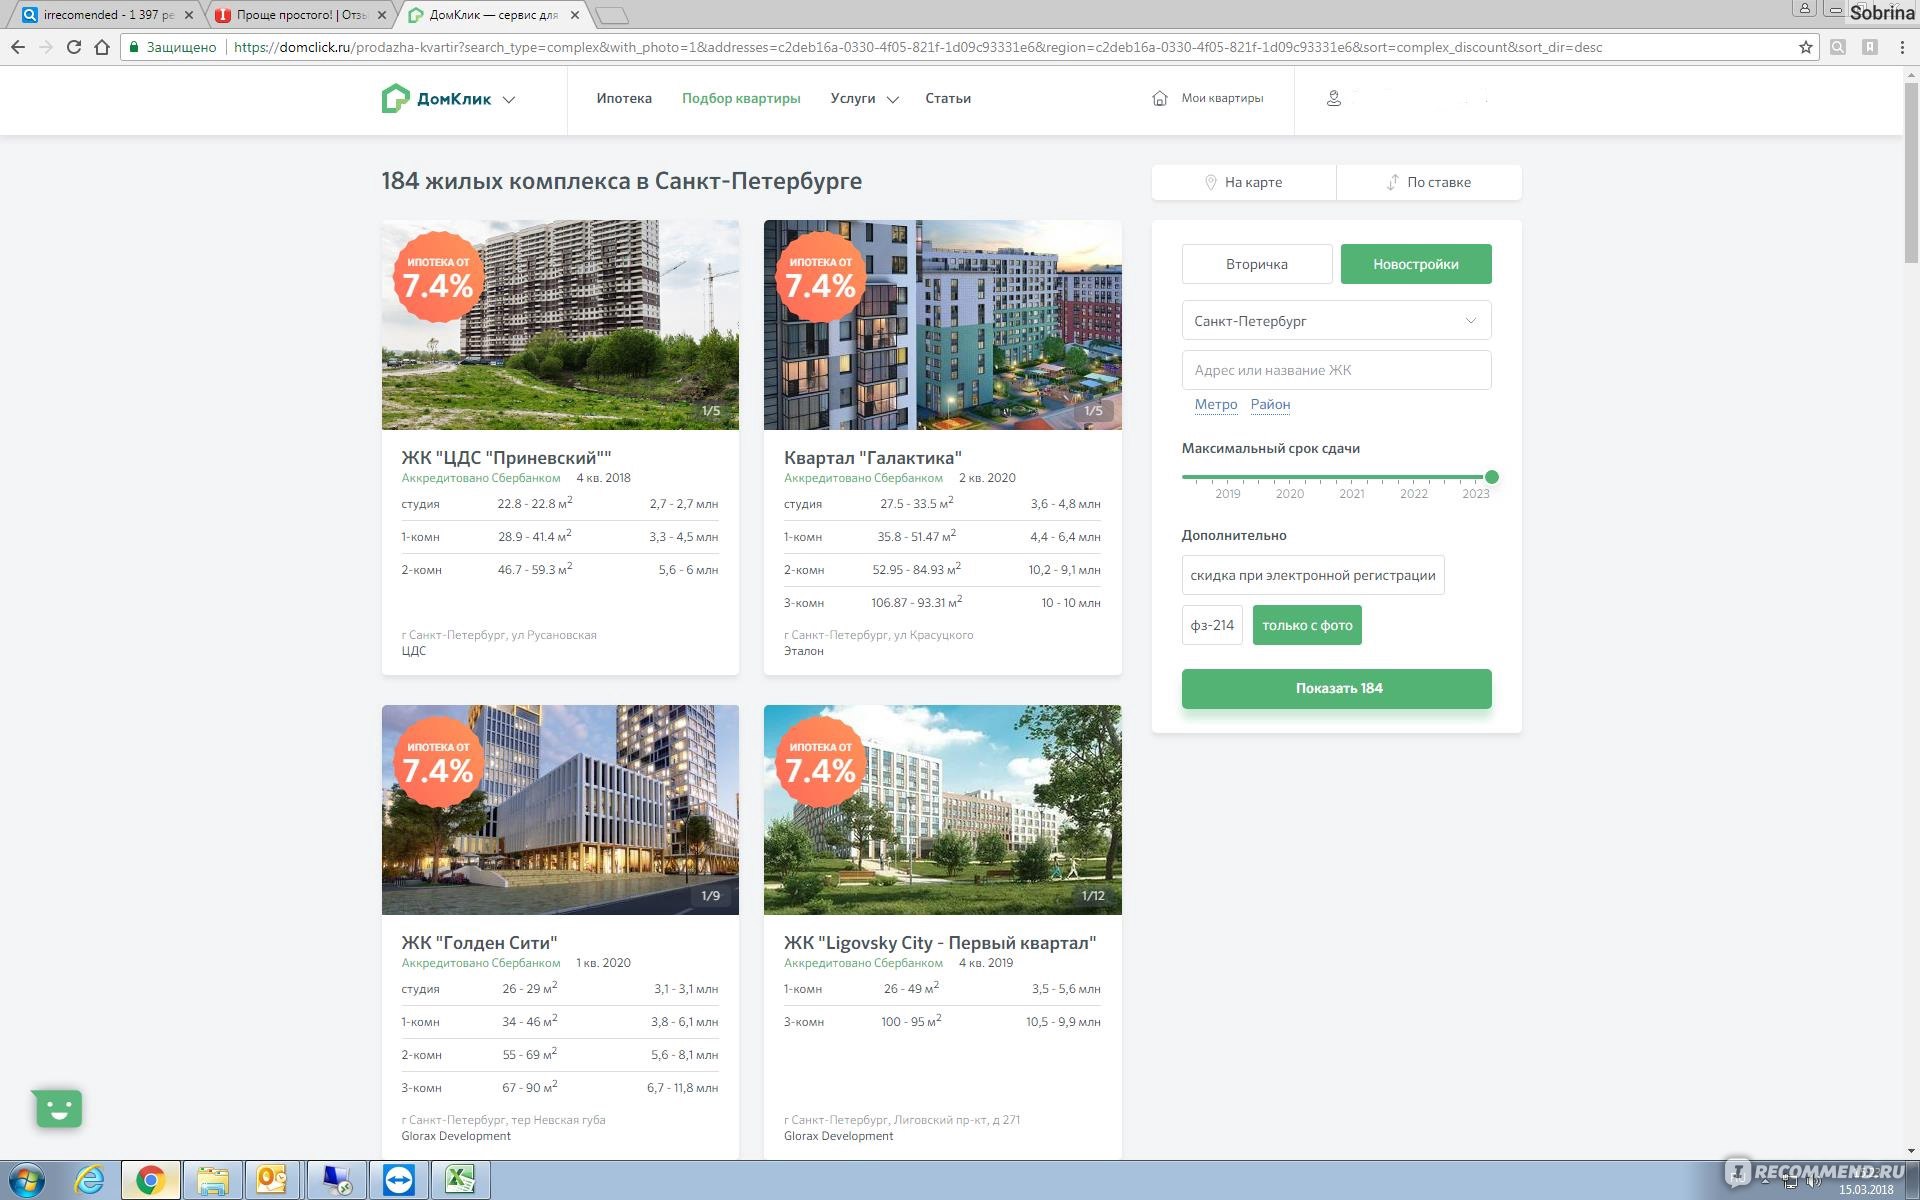The height and width of the screenshot is (1200, 1920).
Task: Open Chrome from the taskbar
Action: coord(151,1181)
